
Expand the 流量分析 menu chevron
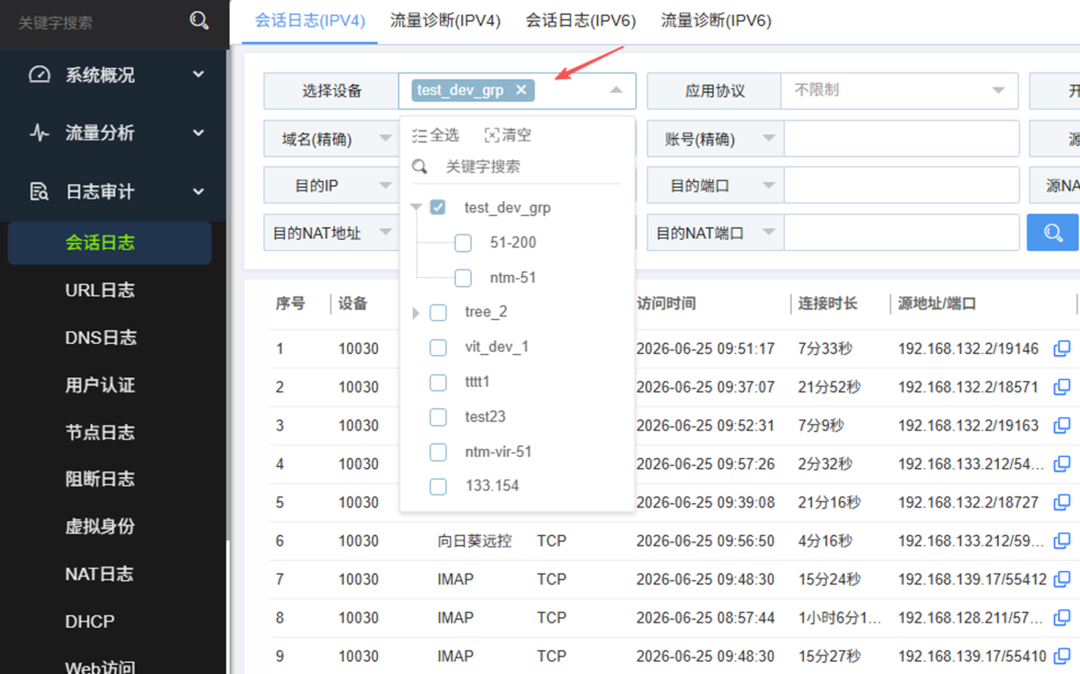198,132
